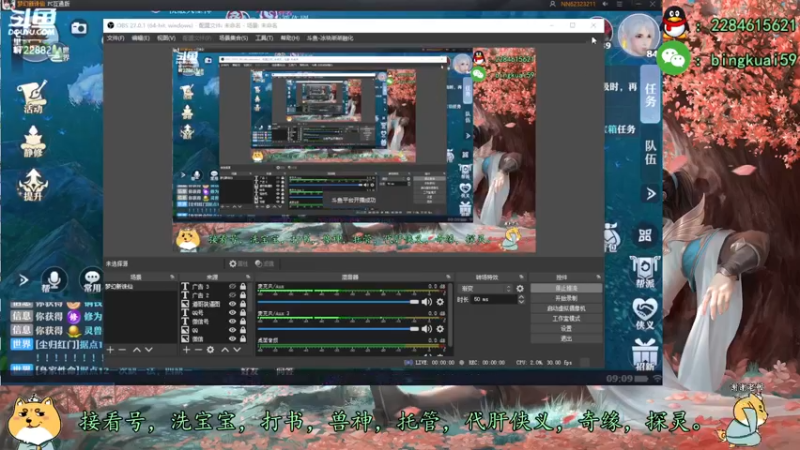
Task: Open the 侠义 handshake heart icon
Action: [645, 313]
